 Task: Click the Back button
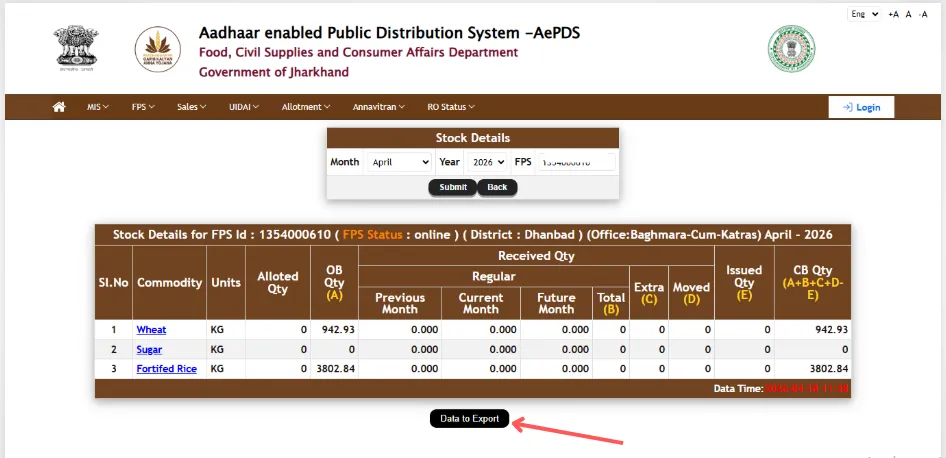[x=497, y=187]
